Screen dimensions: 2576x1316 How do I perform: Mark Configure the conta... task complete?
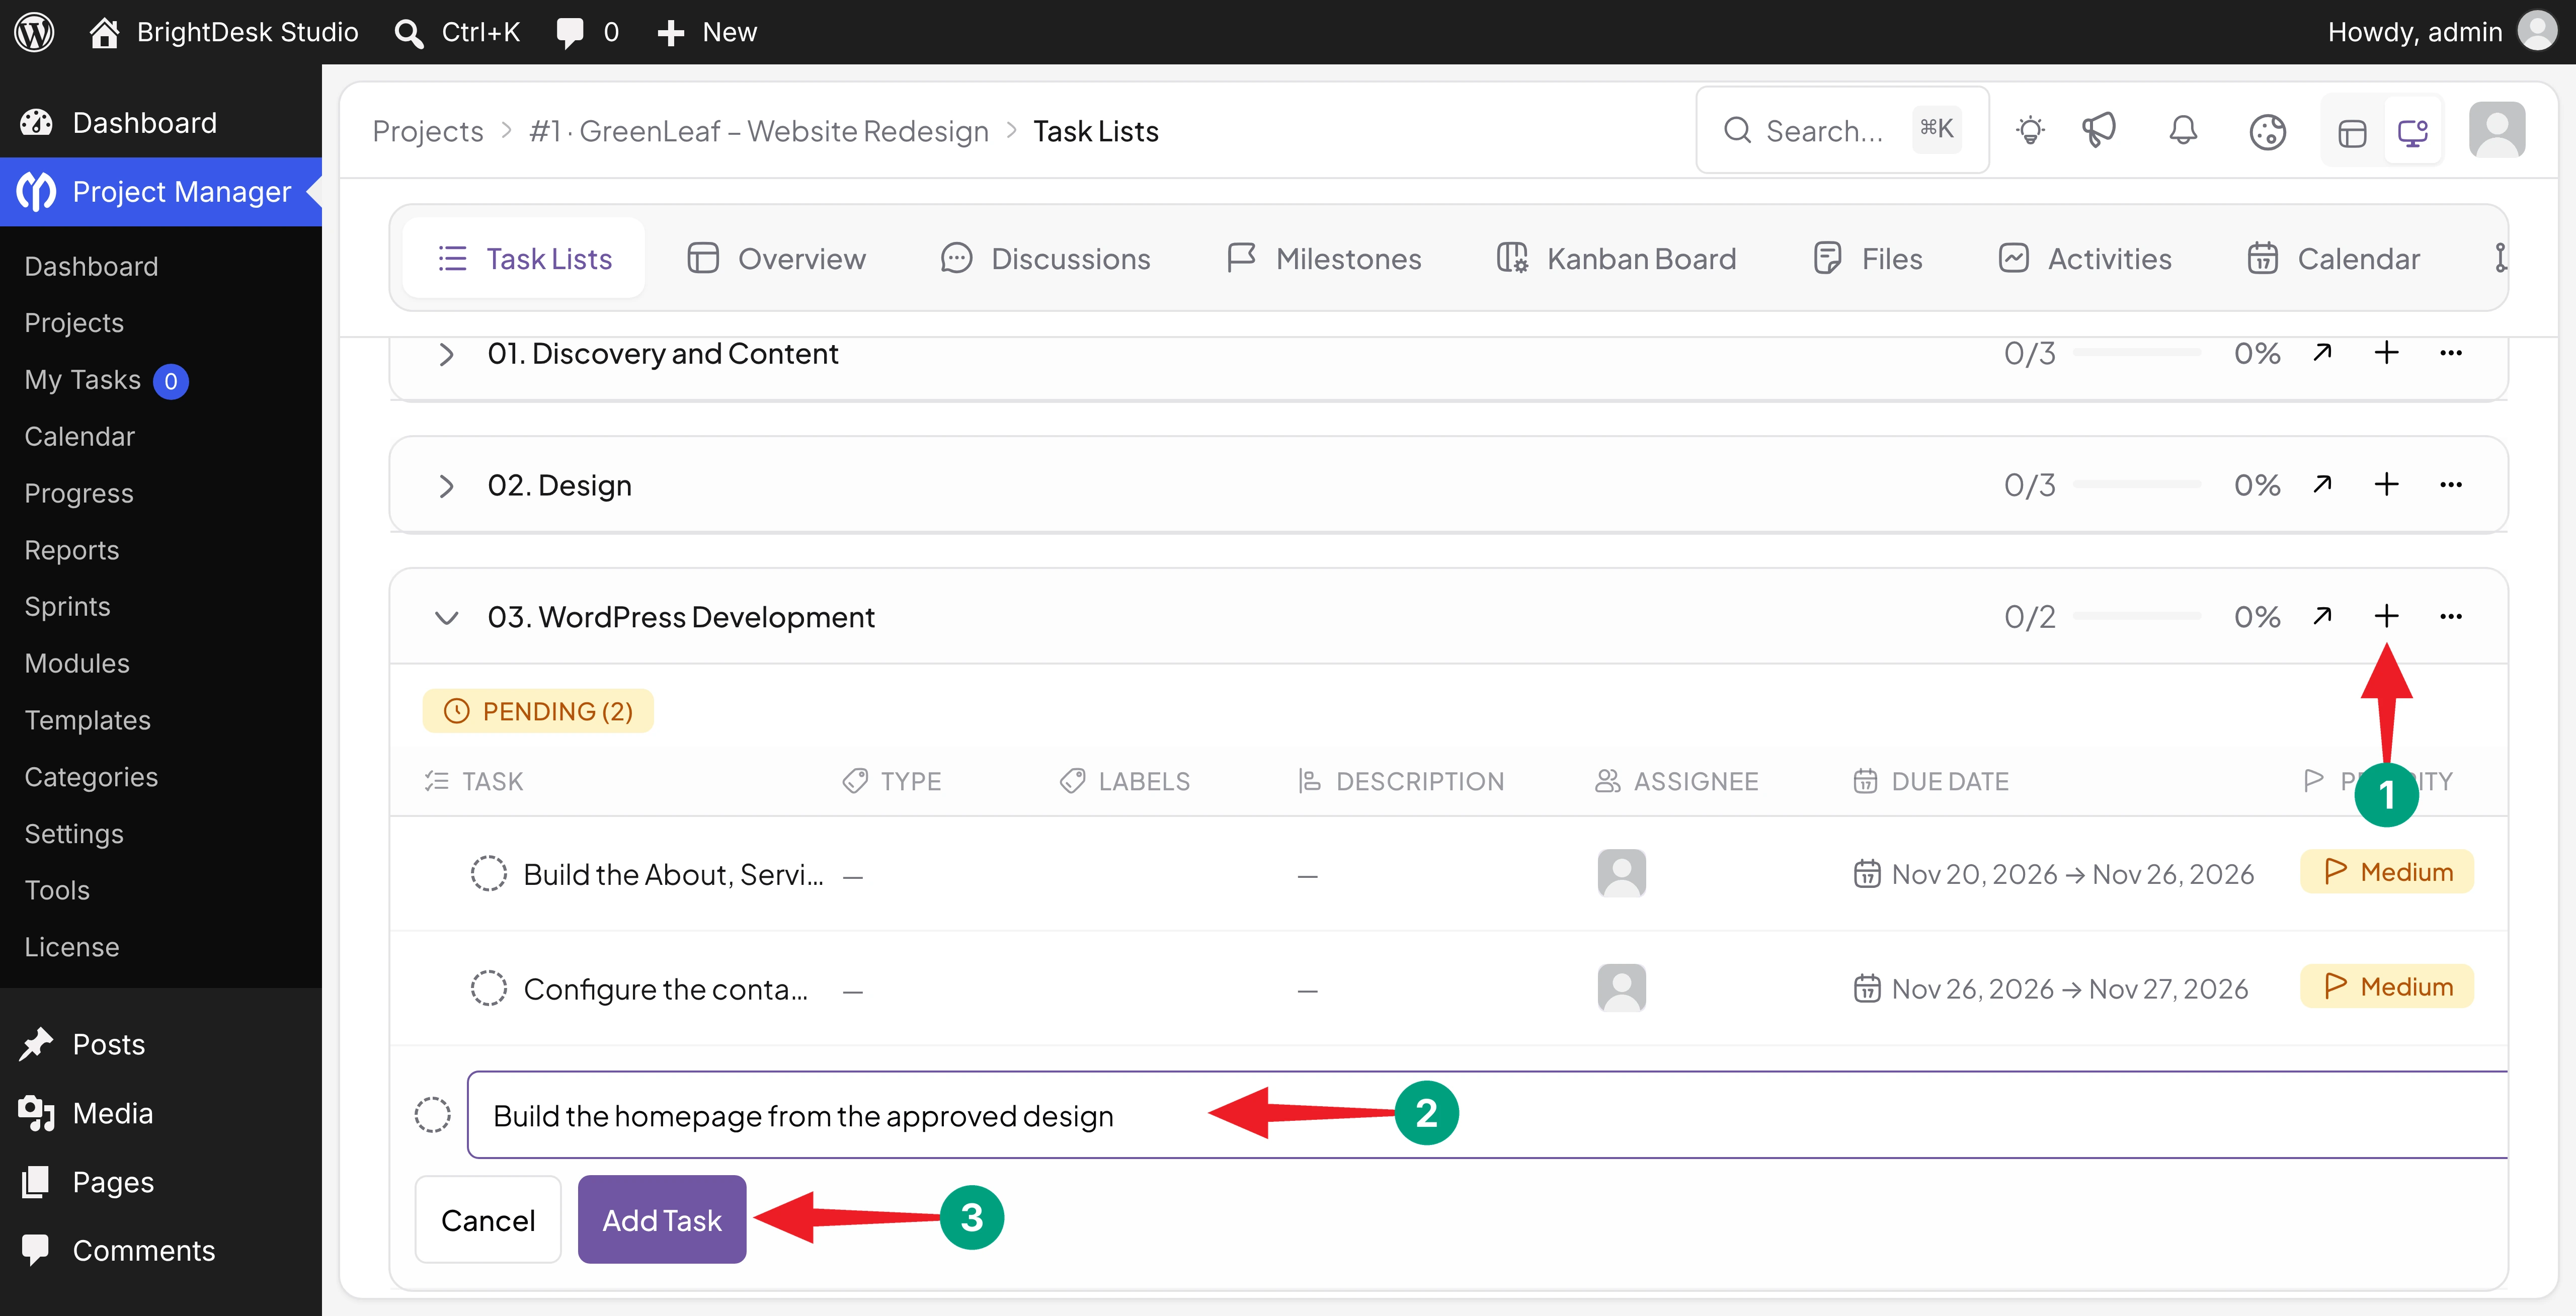click(x=488, y=988)
